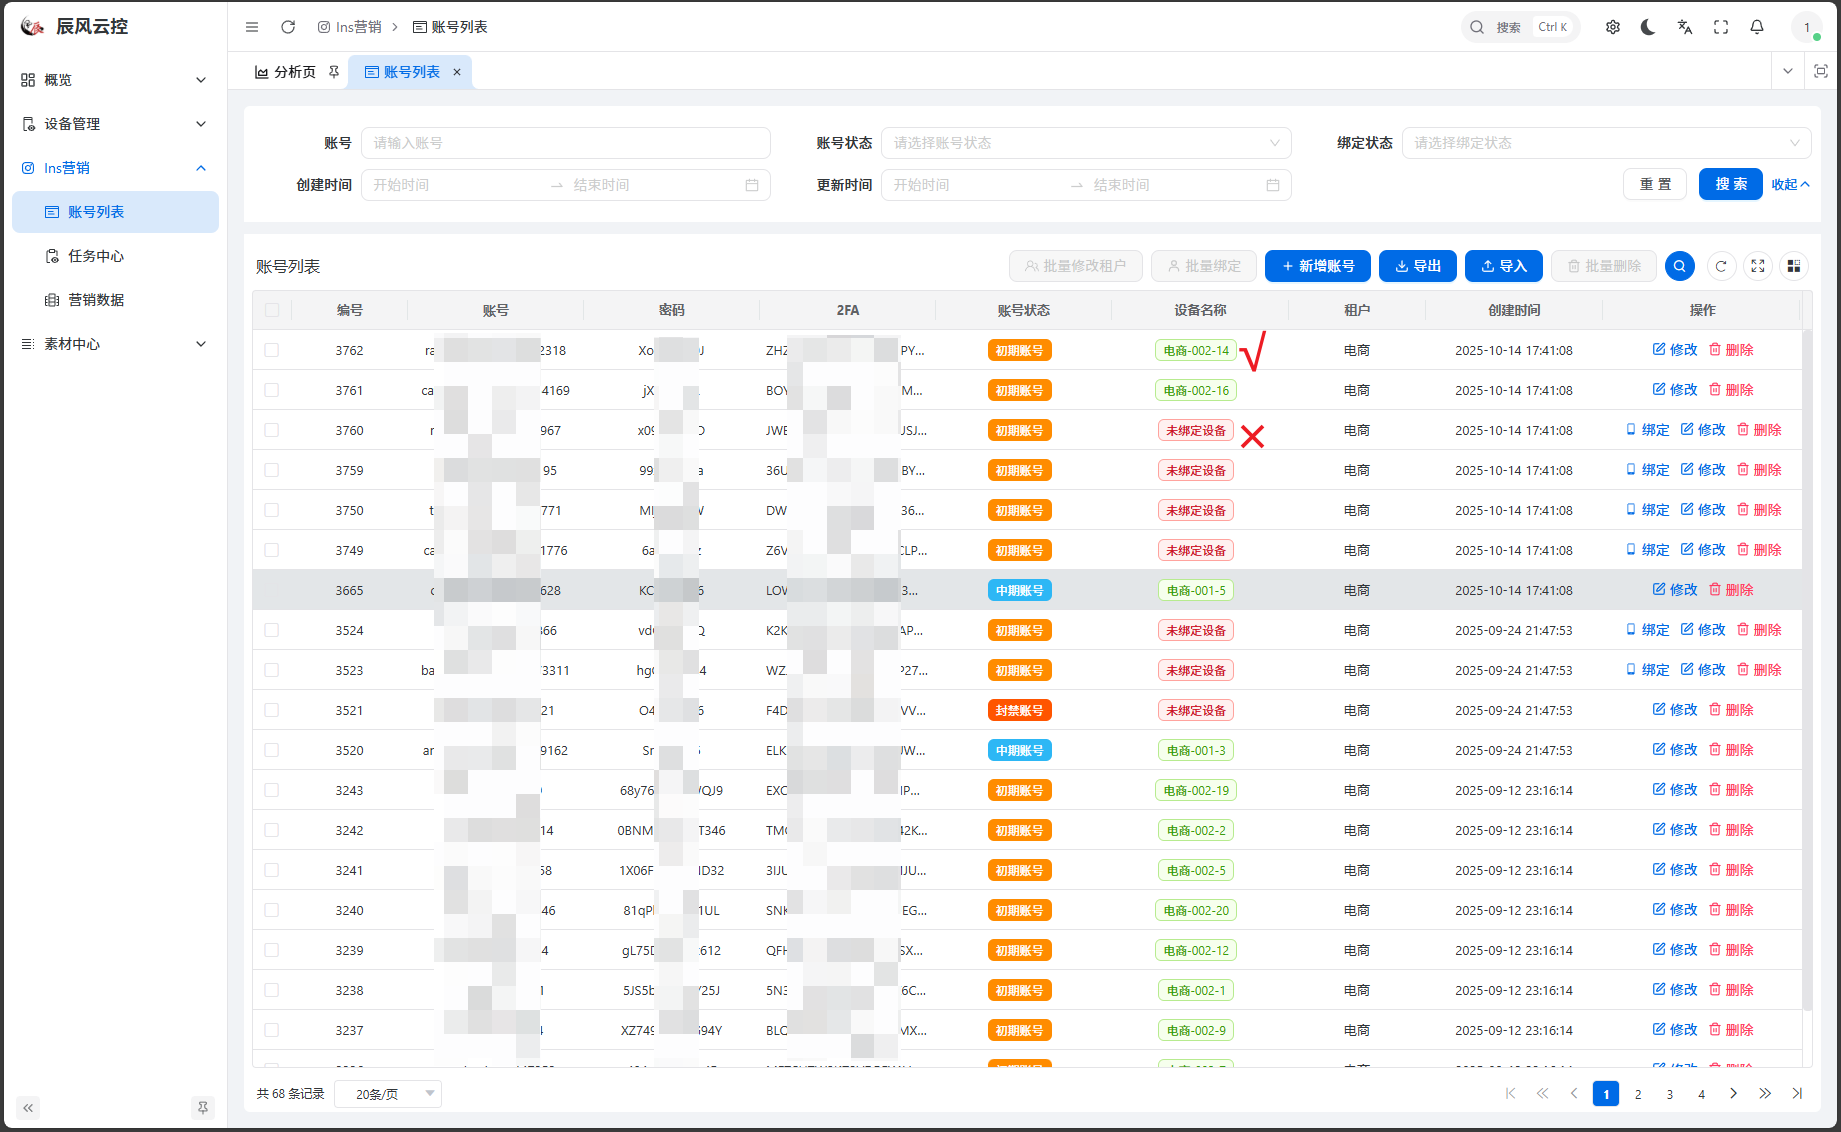Viewport: 1841px width, 1132px height.
Task: Open the 账号状态 dropdown filter
Action: click(x=1085, y=143)
